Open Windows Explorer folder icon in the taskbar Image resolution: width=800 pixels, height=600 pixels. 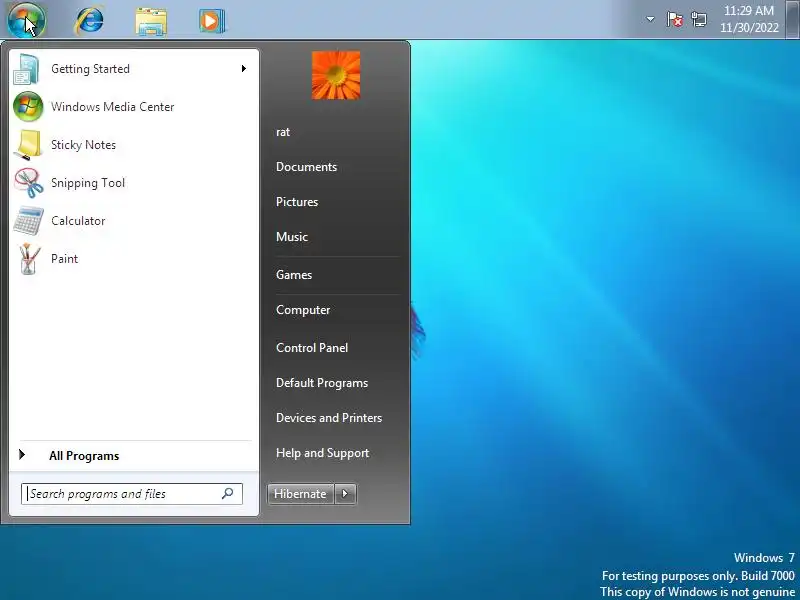pos(151,21)
